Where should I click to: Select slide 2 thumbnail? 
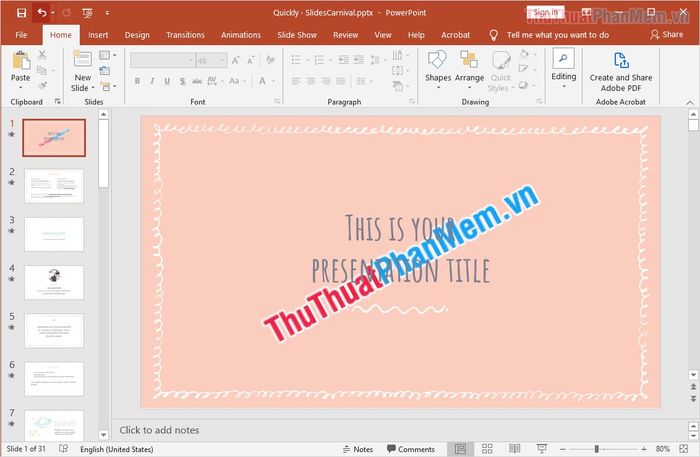point(54,186)
